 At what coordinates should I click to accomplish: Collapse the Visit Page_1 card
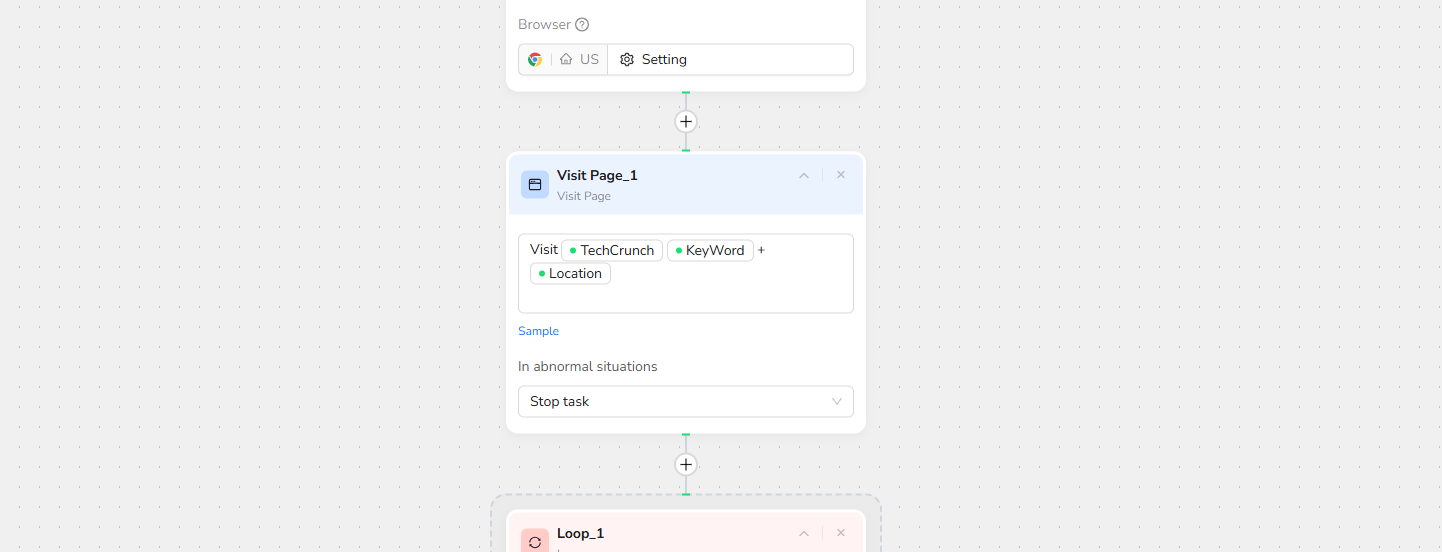[x=804, y=175]
